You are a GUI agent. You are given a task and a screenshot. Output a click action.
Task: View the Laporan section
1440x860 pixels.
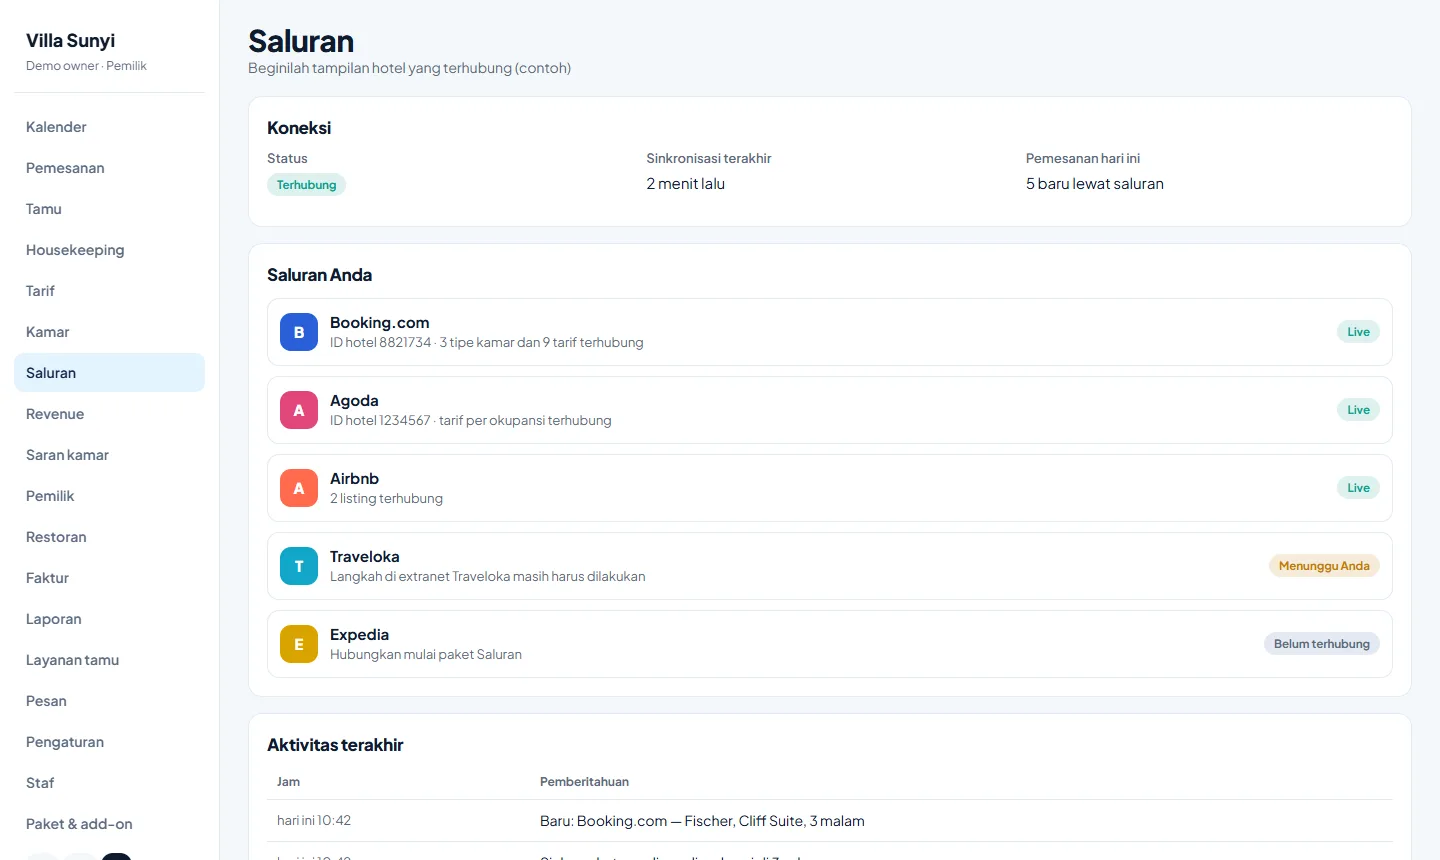click(109, 619)
